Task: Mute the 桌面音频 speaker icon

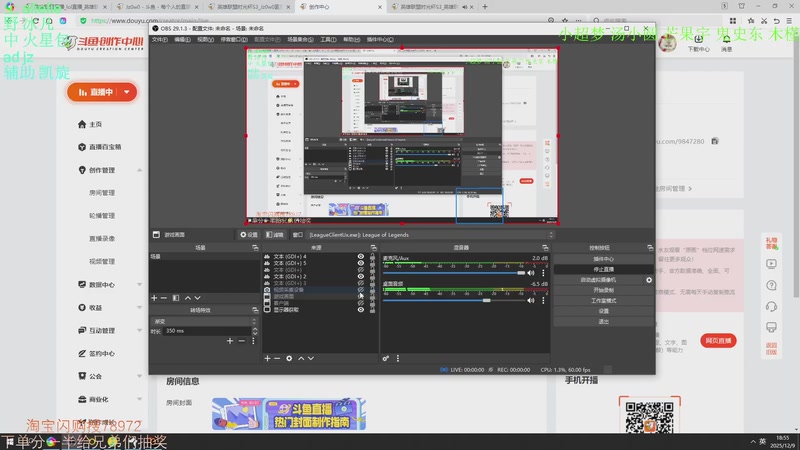Action: click(531, 301)
